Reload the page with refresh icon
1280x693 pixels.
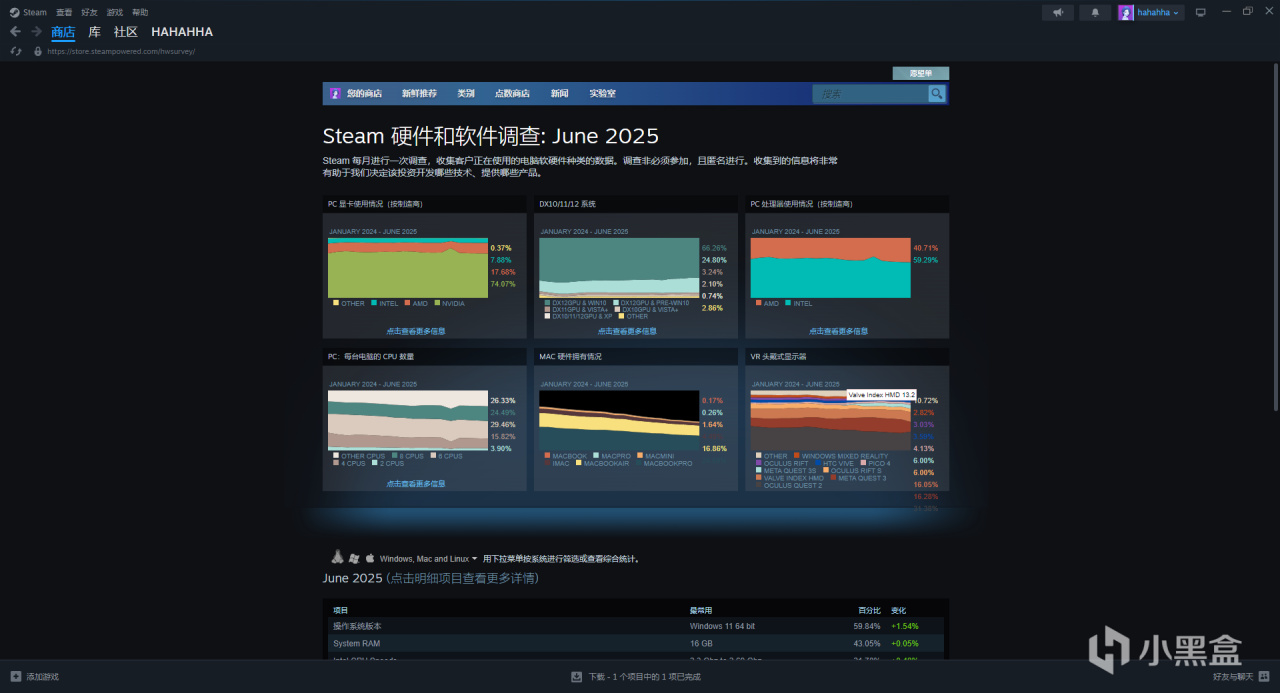[16, 51]
